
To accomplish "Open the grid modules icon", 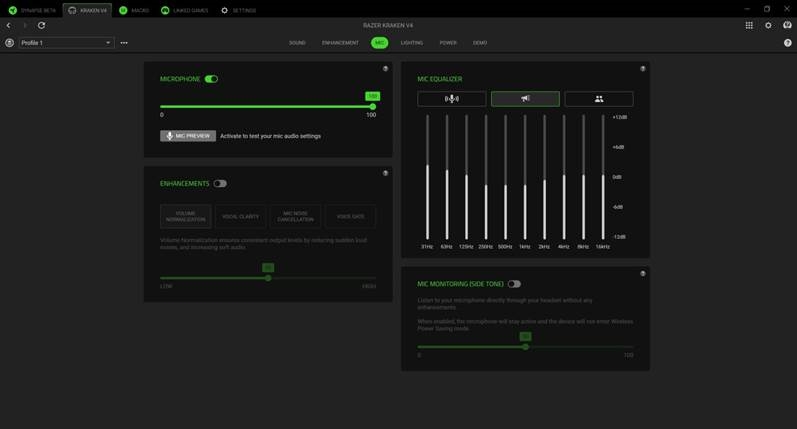I will tap(749, 25).
